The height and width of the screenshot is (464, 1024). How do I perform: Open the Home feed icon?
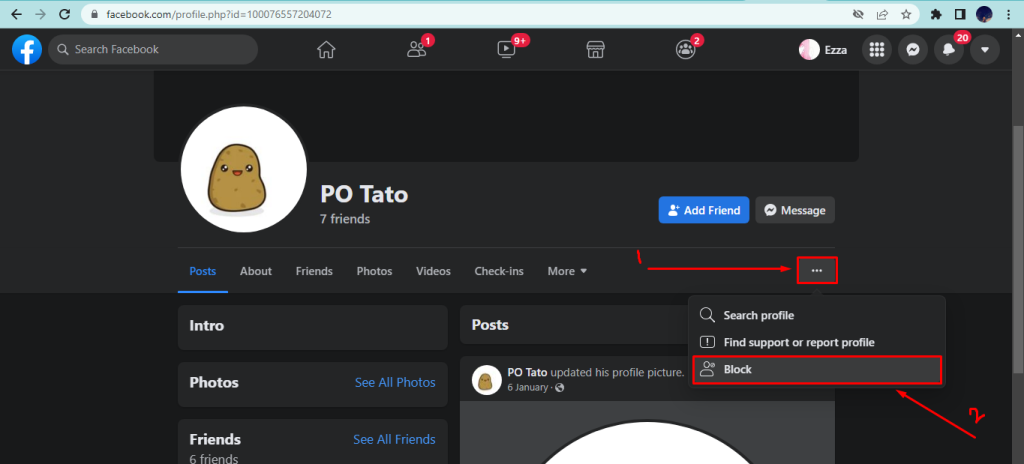pos(326,50)
